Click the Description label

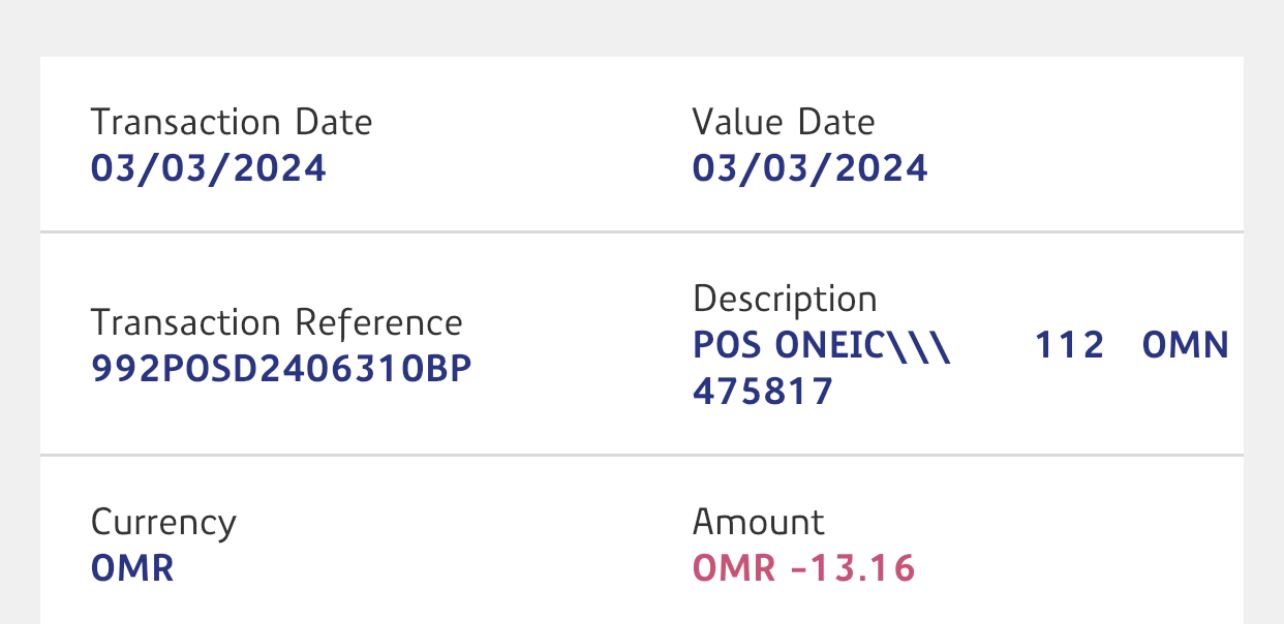pos(784,299)
